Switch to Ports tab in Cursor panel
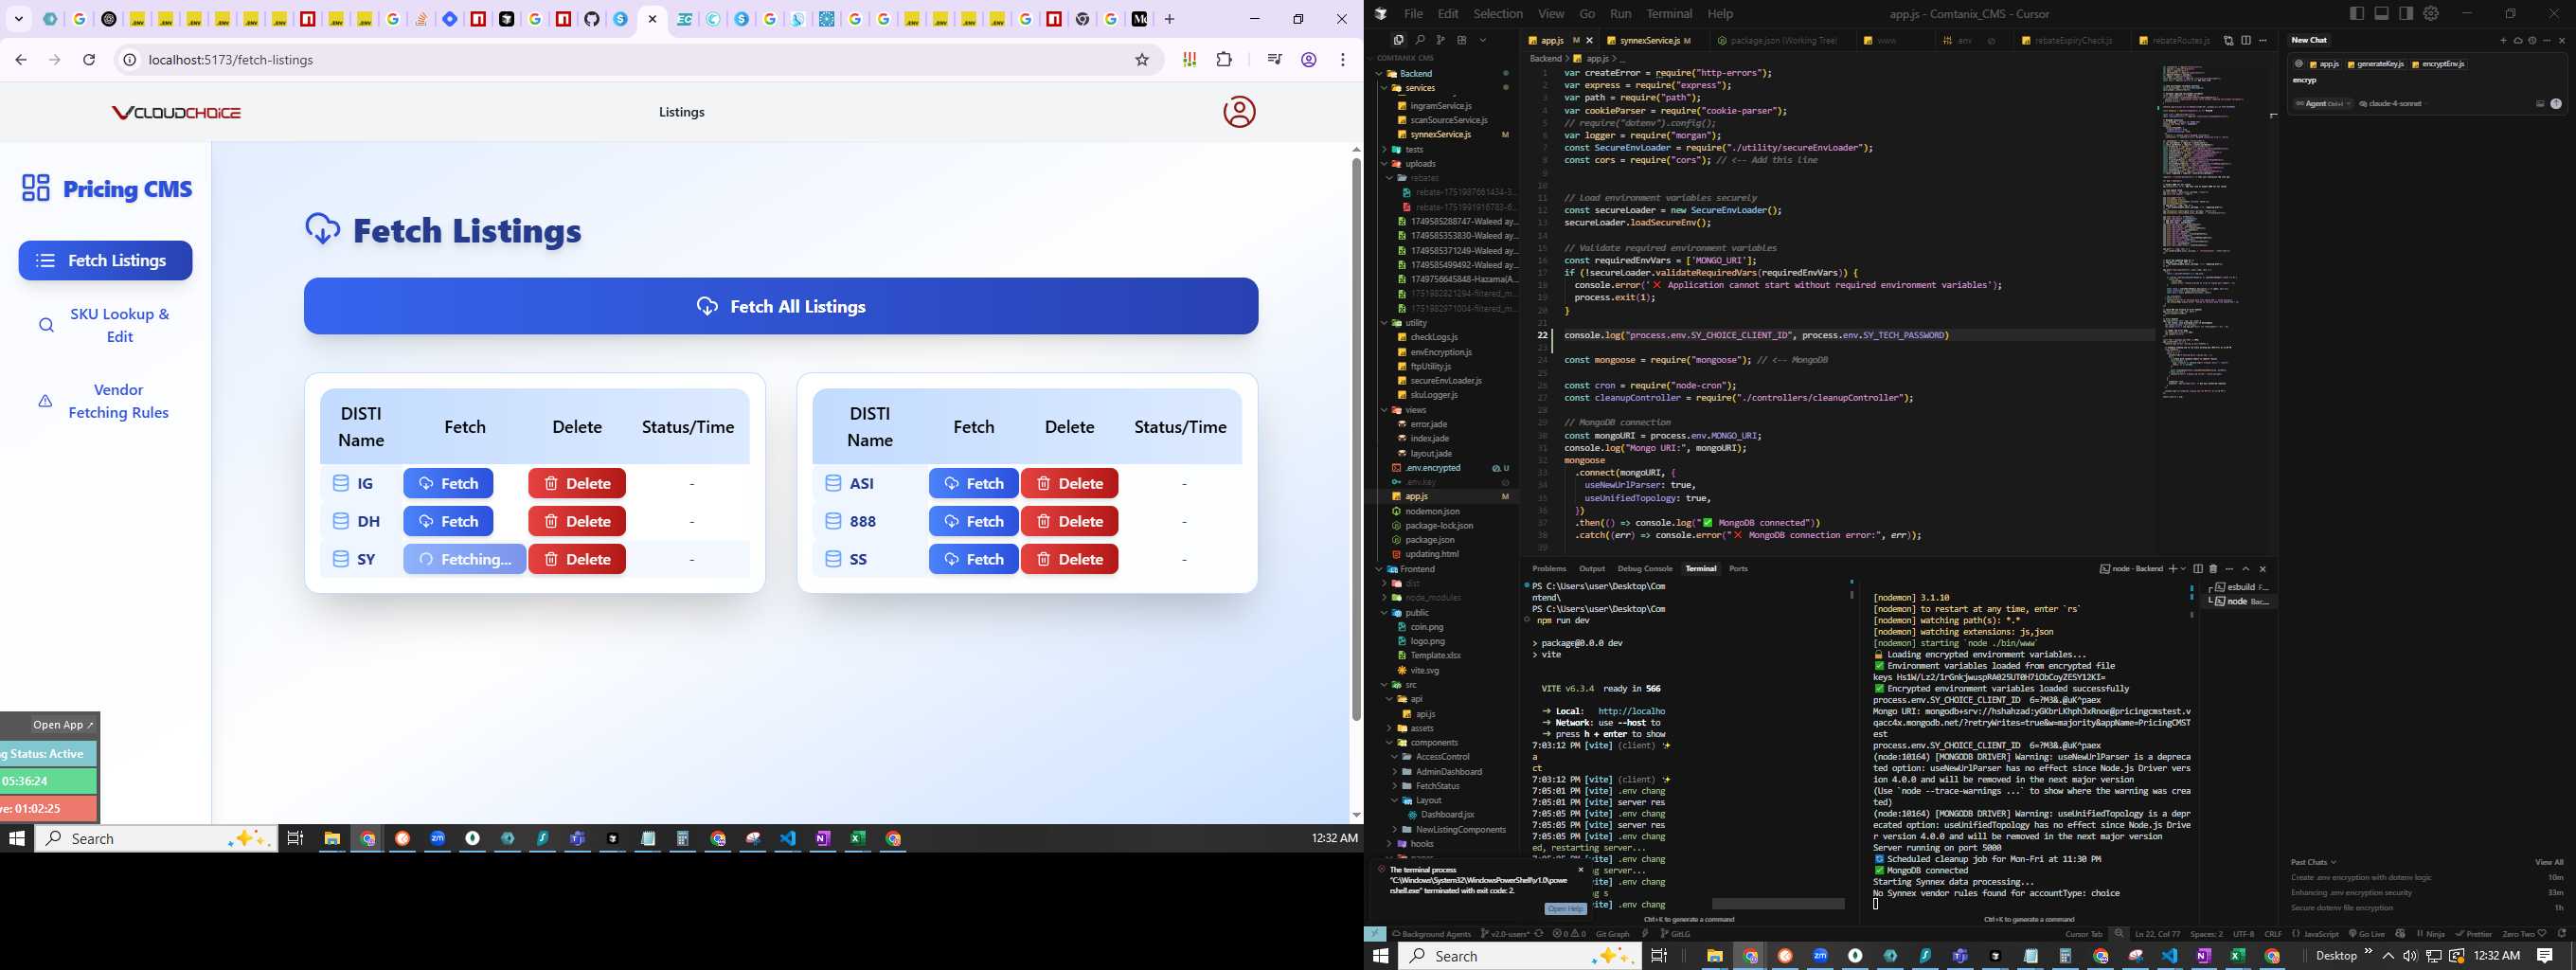2576x970 pixels. click(x=1738, y=569)
